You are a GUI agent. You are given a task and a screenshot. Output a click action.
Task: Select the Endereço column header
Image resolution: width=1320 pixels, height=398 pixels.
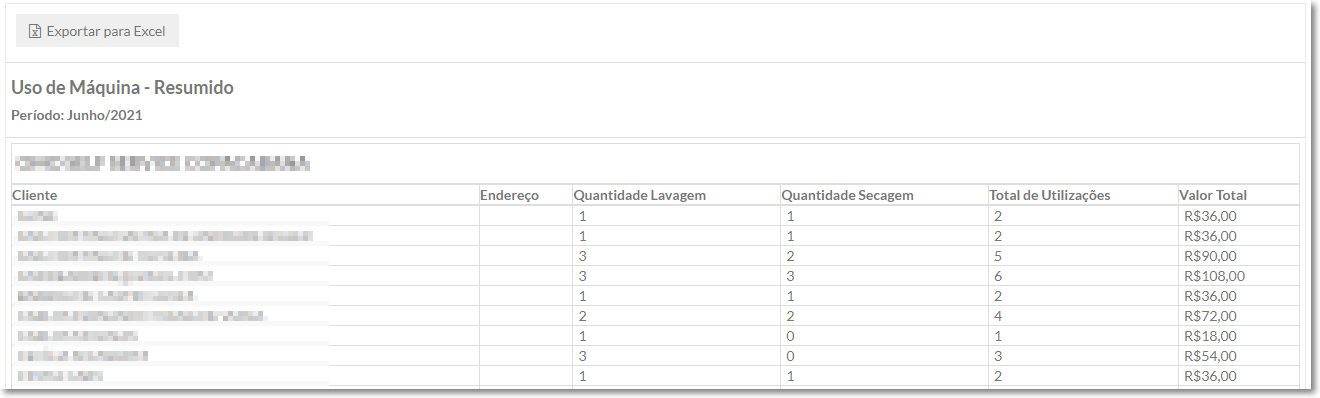point(509,195)
